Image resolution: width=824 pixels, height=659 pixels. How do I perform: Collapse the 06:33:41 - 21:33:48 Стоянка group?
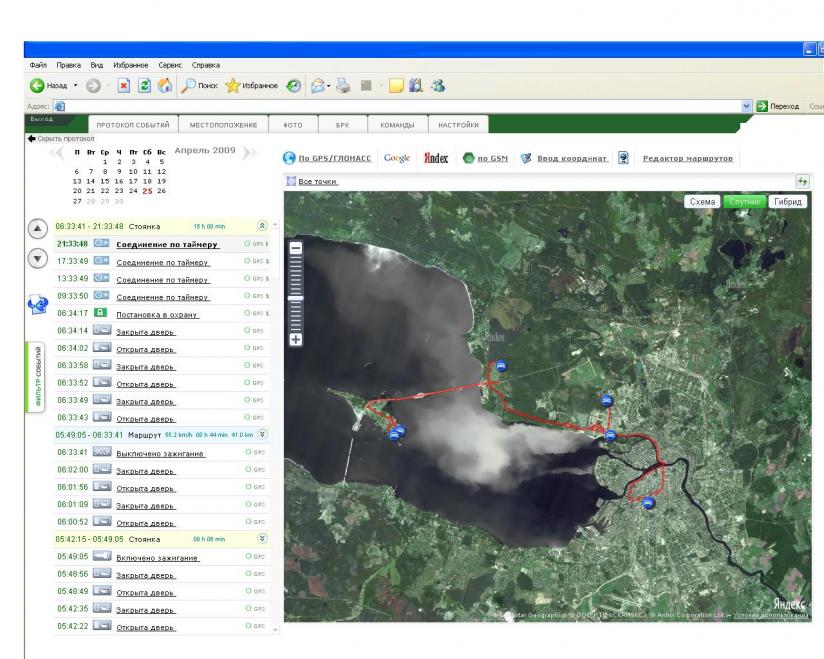click(x=263, y=226)
